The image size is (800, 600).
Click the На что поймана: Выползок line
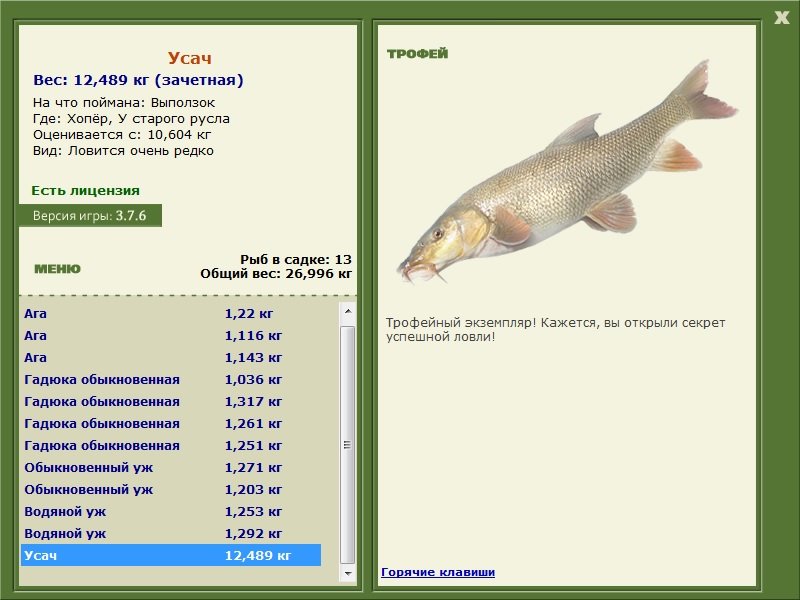point(124,103)
